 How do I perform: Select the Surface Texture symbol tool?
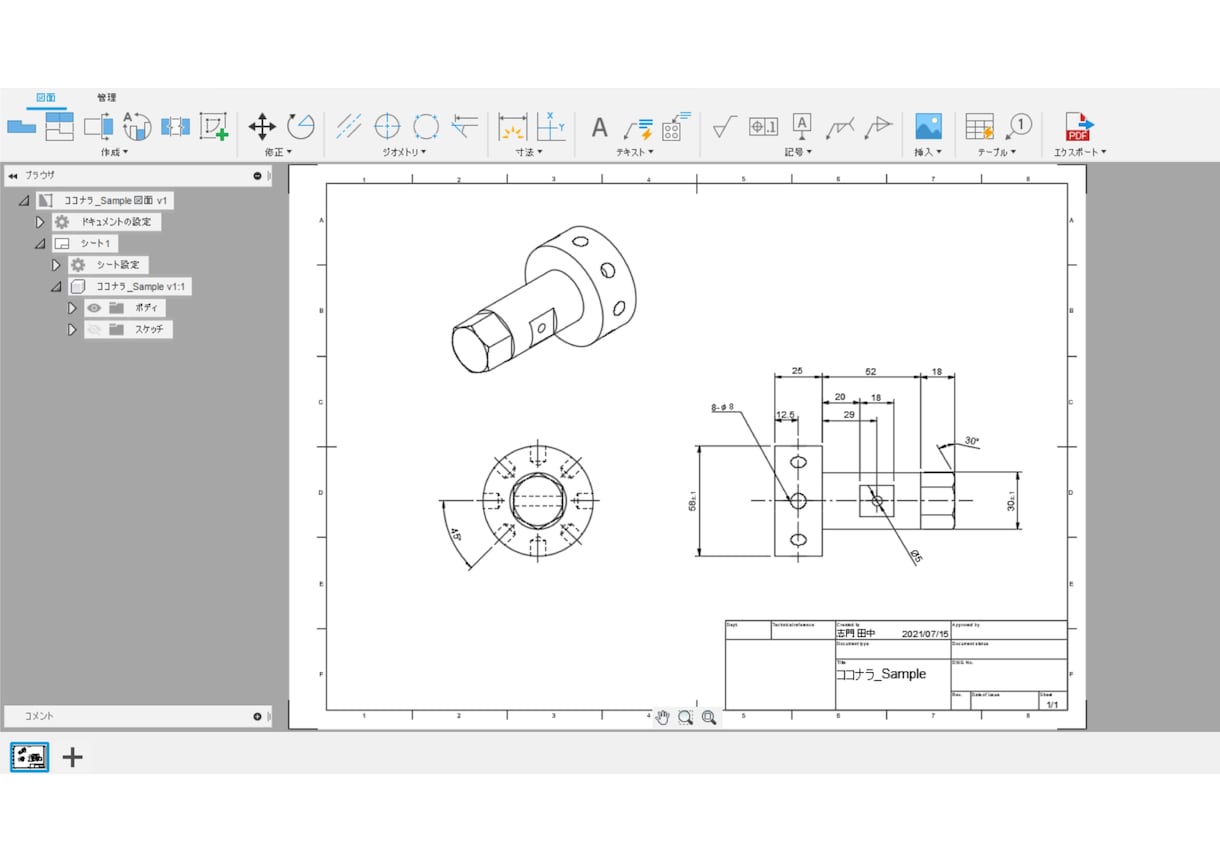coord(725,126)
